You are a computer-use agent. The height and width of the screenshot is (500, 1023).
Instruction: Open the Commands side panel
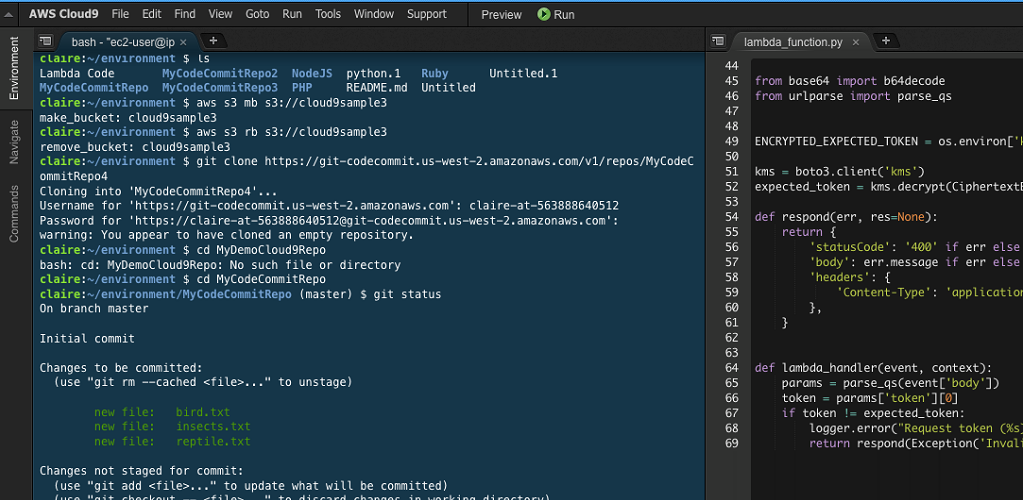coord(14,213)
